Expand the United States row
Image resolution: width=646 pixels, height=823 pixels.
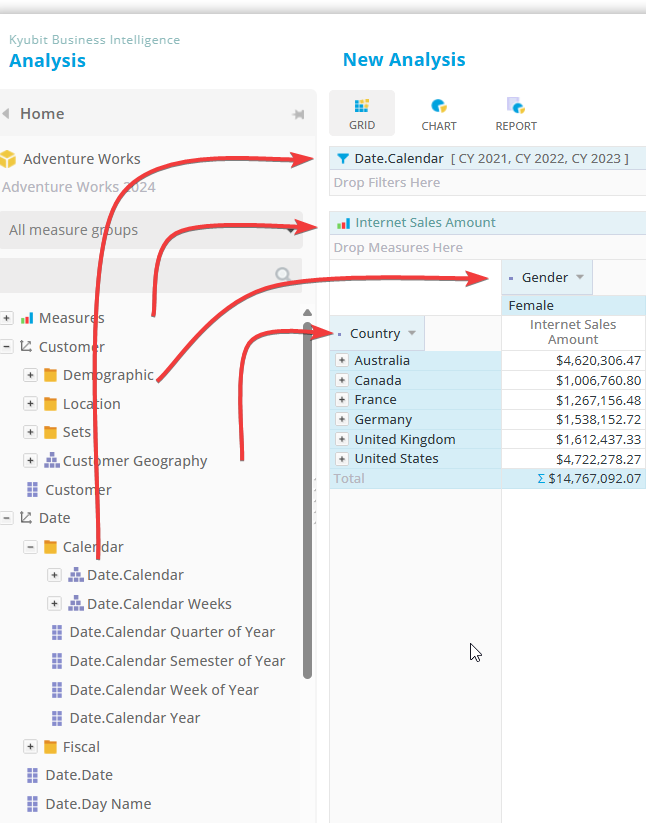pyautogui.click(x=342, y=459)
